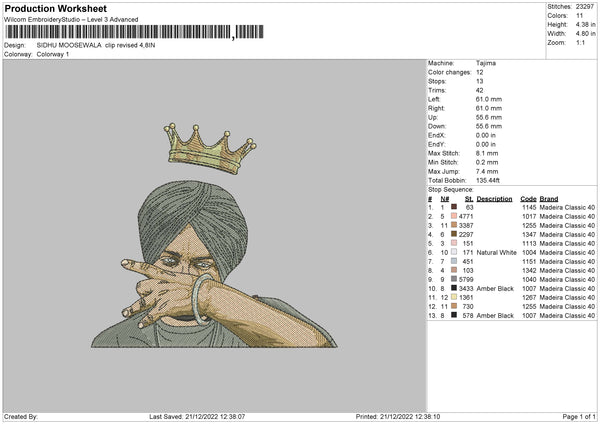Screen dimensions: 600x424
Task: Pick the Natural White swatch for code 1004
Action: [454, 252]
